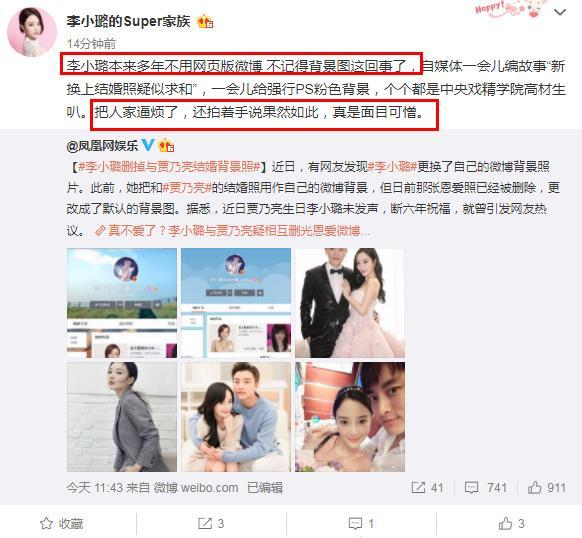Open the @凤凰网娱乐 account link
The image size is (582, 538).
102,146
